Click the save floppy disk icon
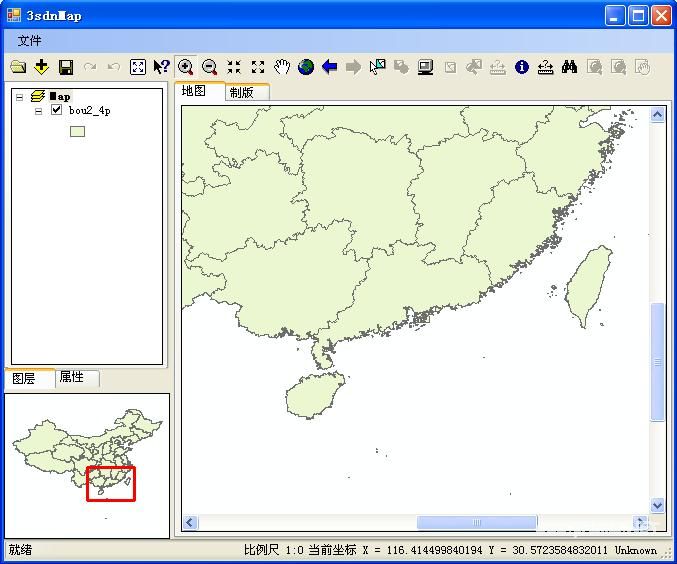 [x=65, y=67]
